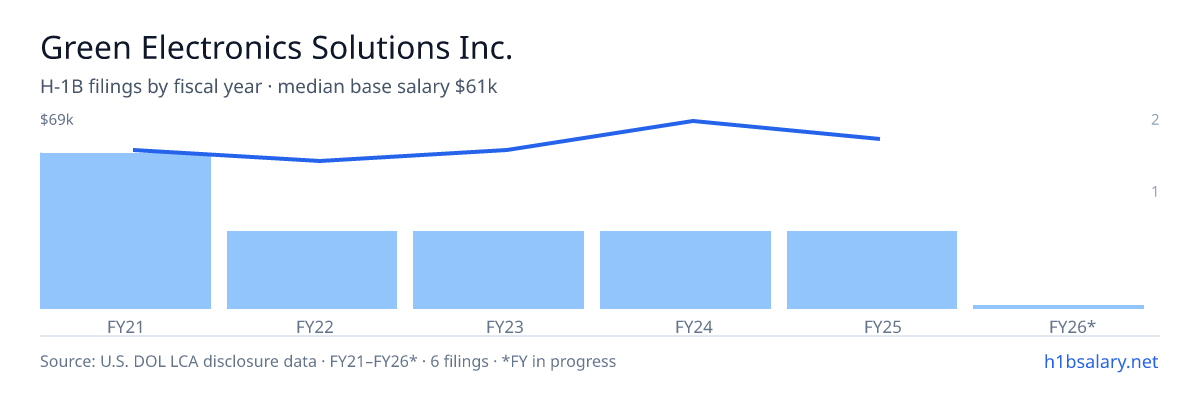Click the $69k salary axis label
The image size is (1200, 400).
[x=57, y=120]
